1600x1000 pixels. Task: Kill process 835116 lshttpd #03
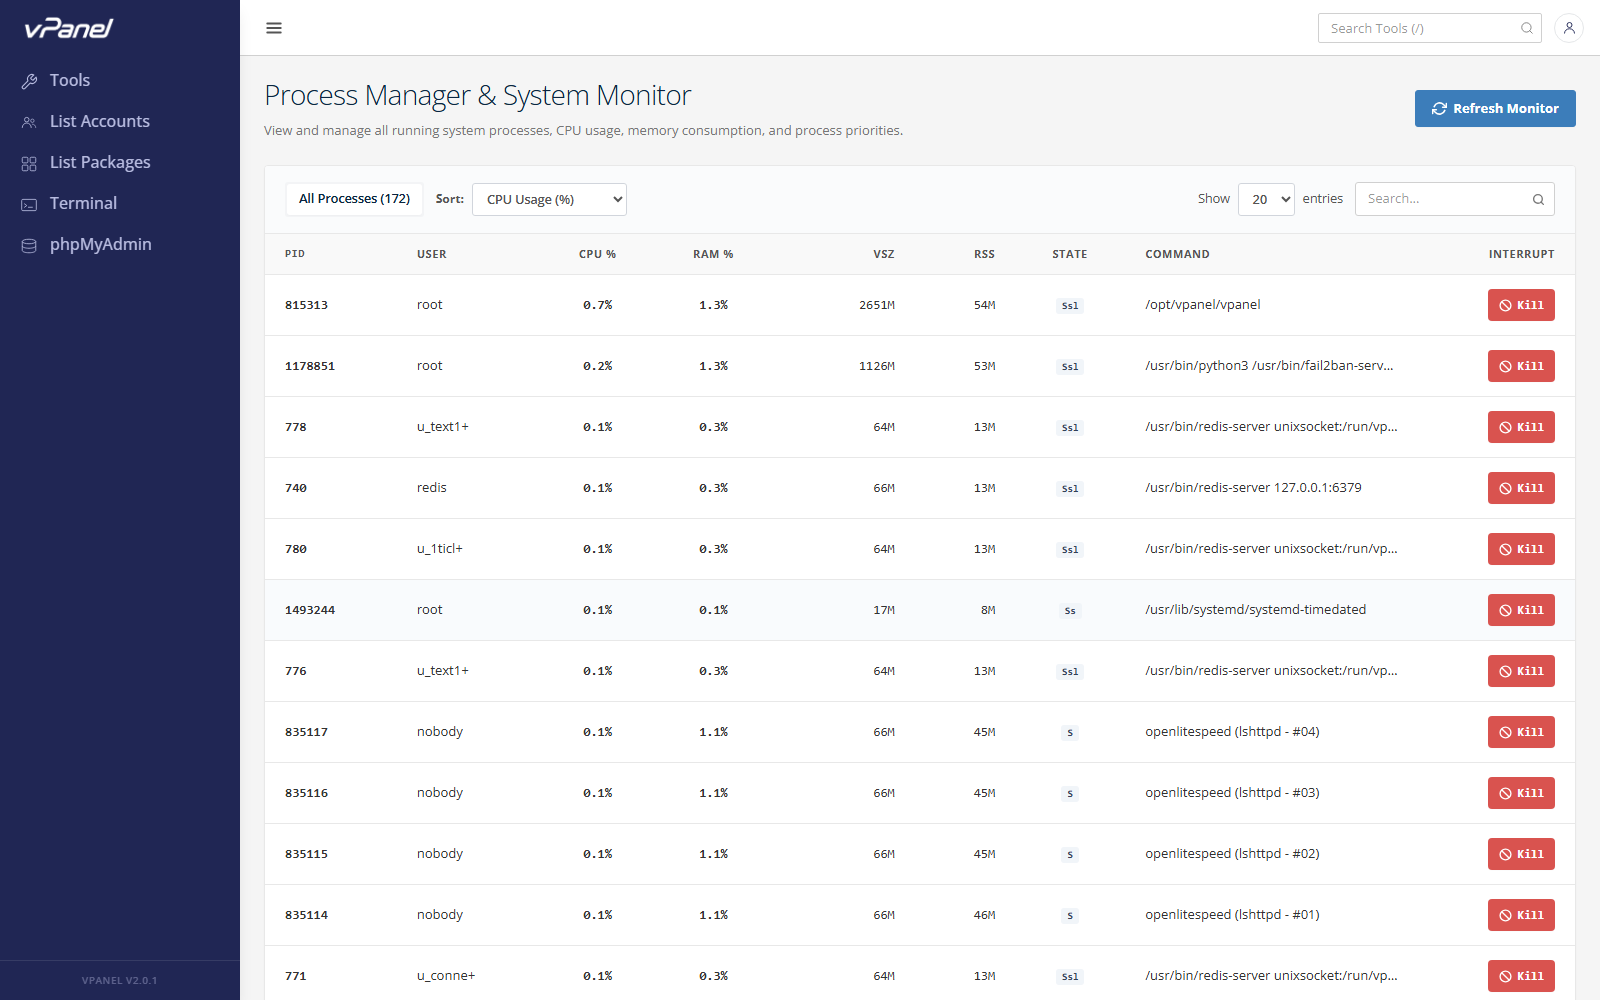pos(1521,793)
